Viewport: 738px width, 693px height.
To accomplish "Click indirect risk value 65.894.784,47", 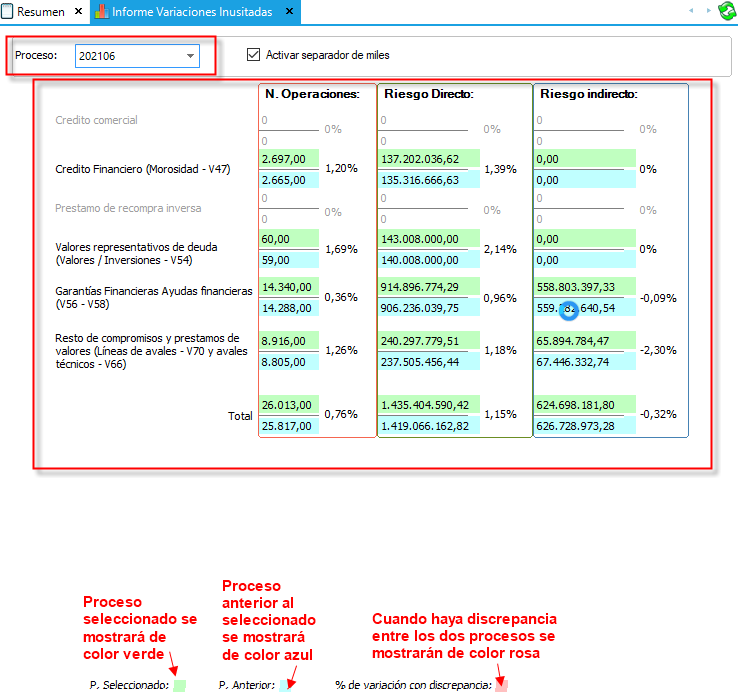I will pyautogui.click(x=585, y=341).
